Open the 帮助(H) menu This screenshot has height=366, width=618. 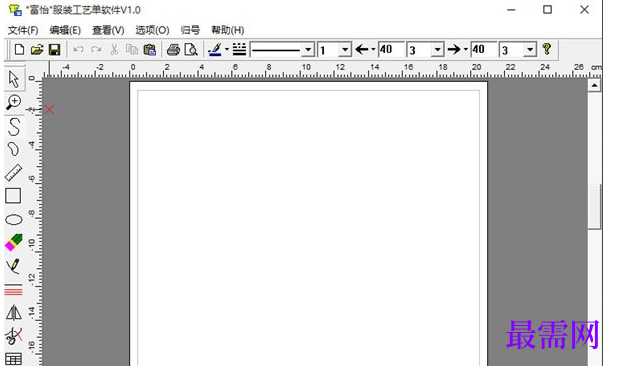tap(227, 30)
